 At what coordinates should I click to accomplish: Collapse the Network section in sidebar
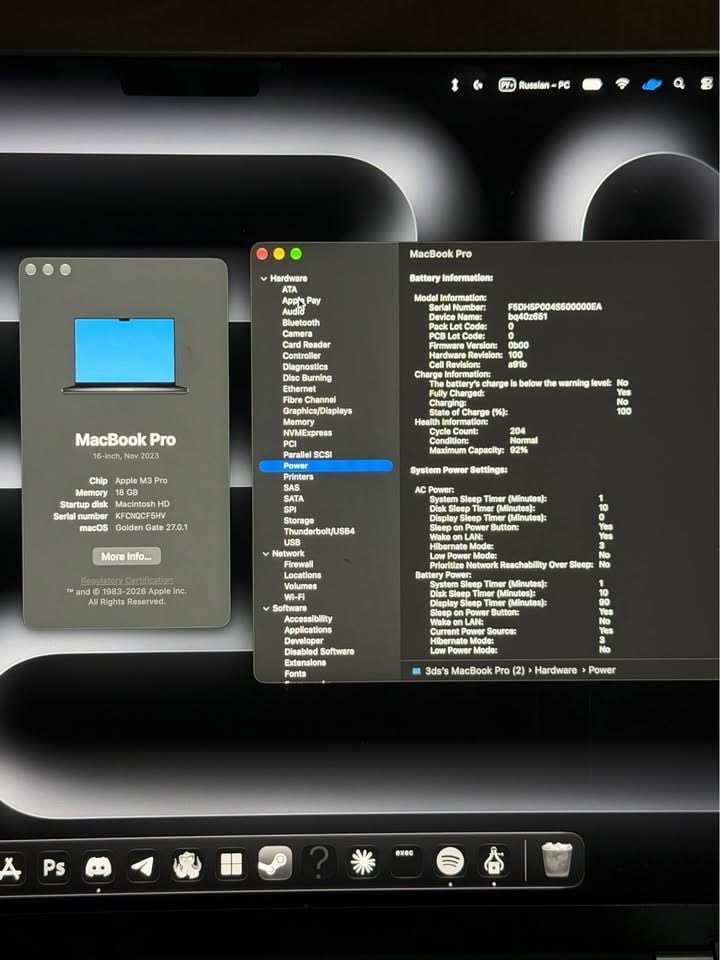(x=266, y=553)
